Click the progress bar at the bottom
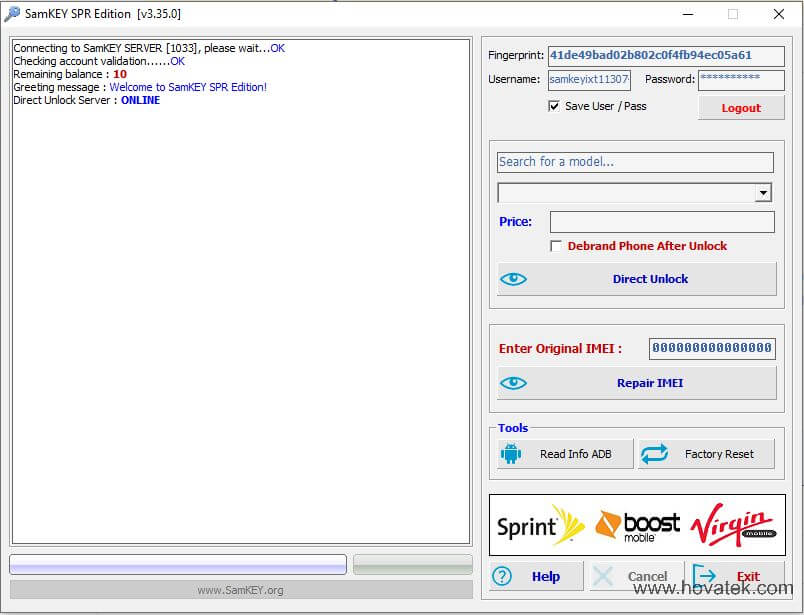The height and width of the screenshot is (615, 804). click(x=178, y=564)
